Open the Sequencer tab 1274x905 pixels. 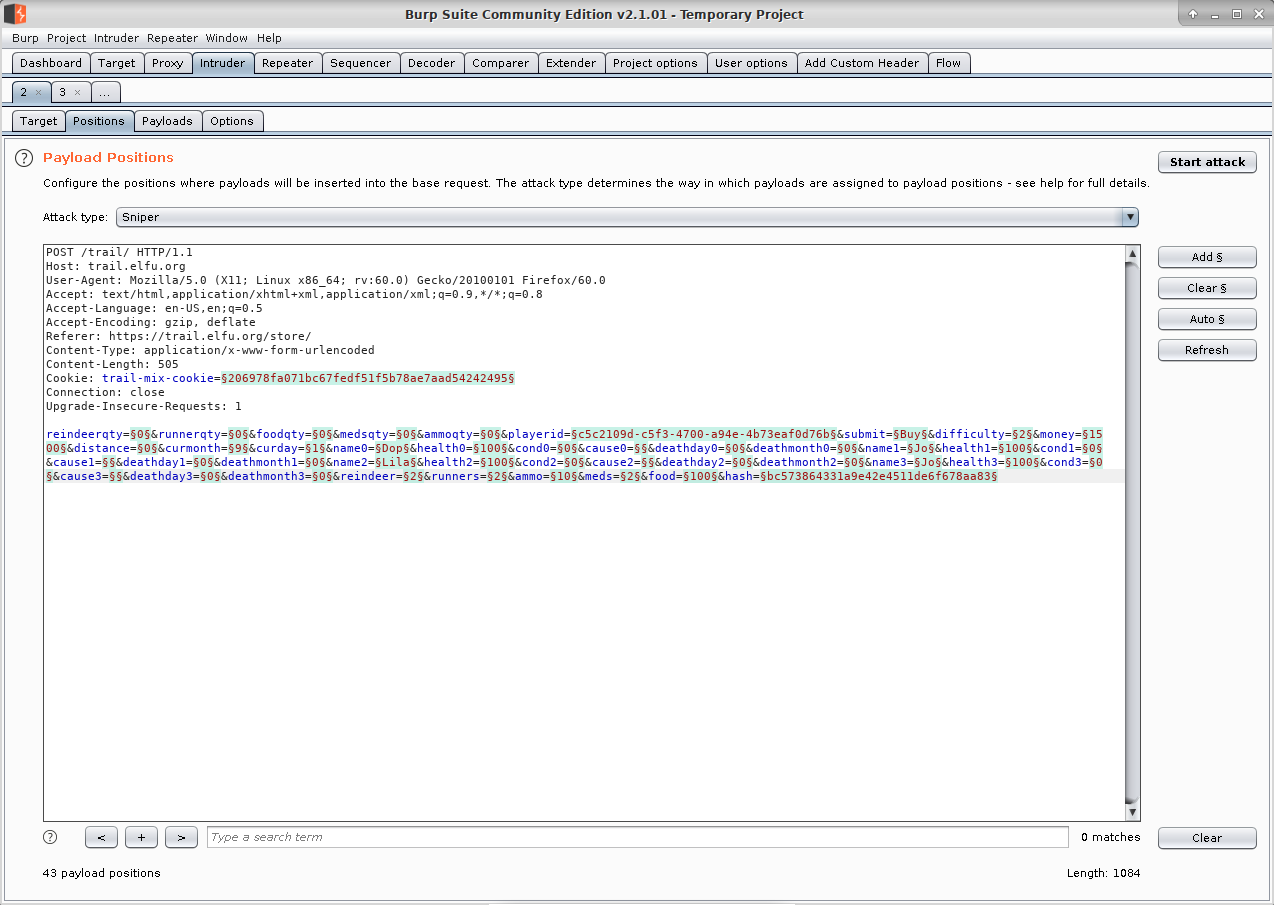point(361,63)
